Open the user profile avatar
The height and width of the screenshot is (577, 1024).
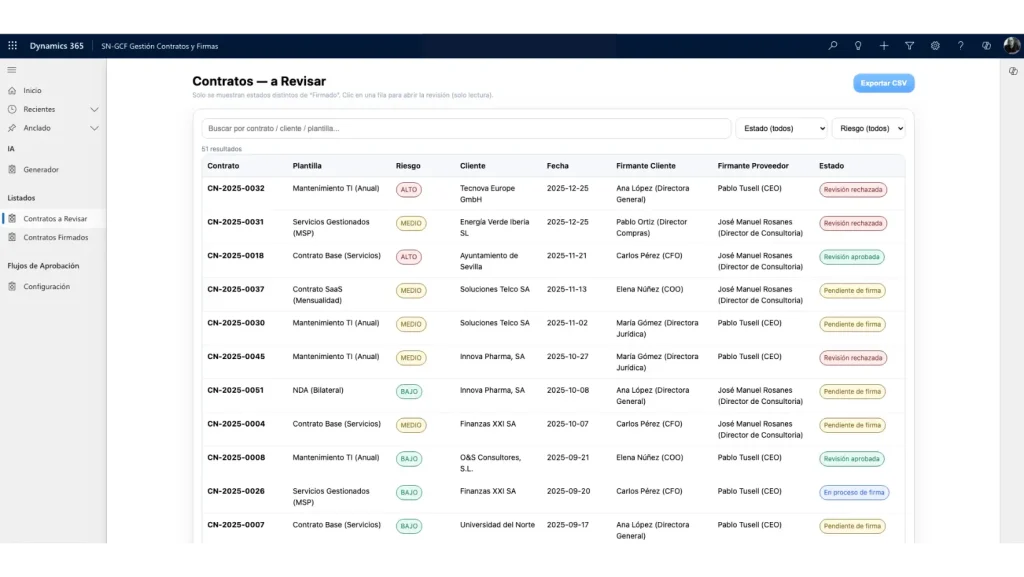(1011, 45)
